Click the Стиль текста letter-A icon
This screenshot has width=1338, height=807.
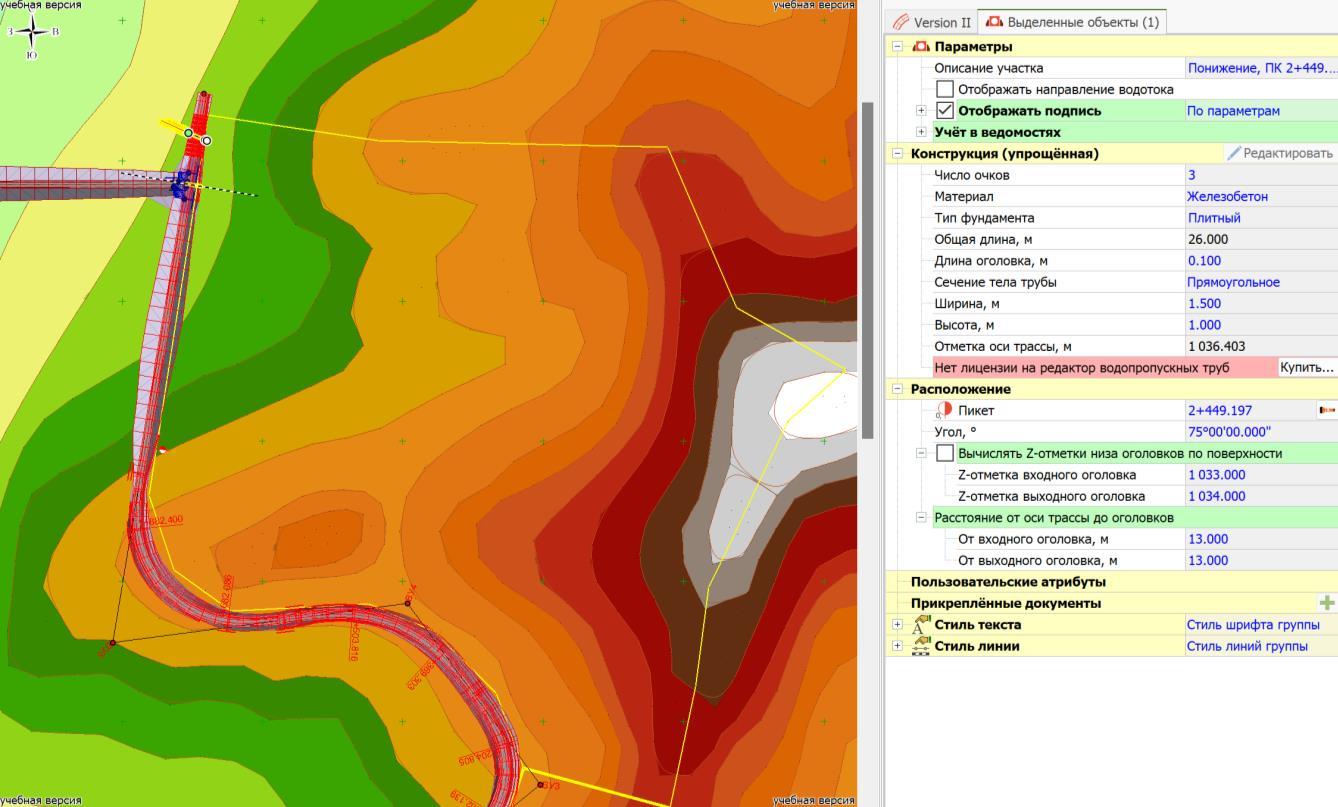pyautogui.click(x=922, y=625)
